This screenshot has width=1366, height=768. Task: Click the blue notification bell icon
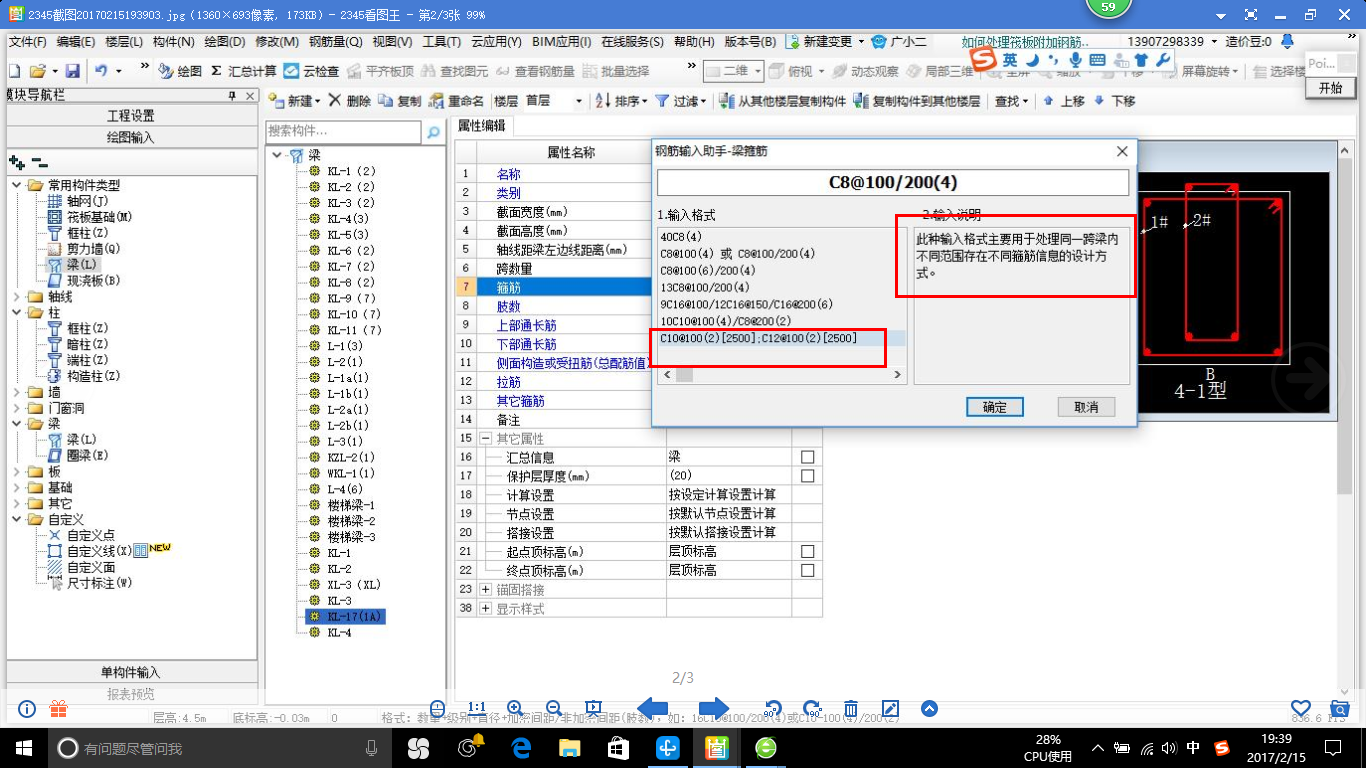[x=1287, y=41]
